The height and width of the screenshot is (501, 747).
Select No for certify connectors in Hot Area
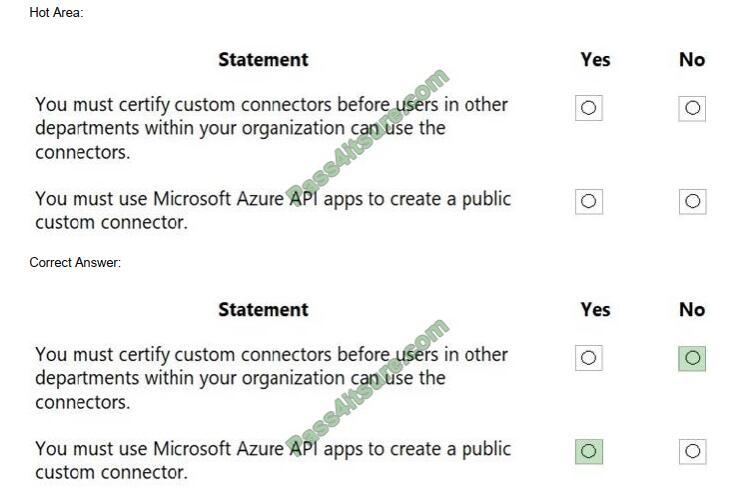692,108
